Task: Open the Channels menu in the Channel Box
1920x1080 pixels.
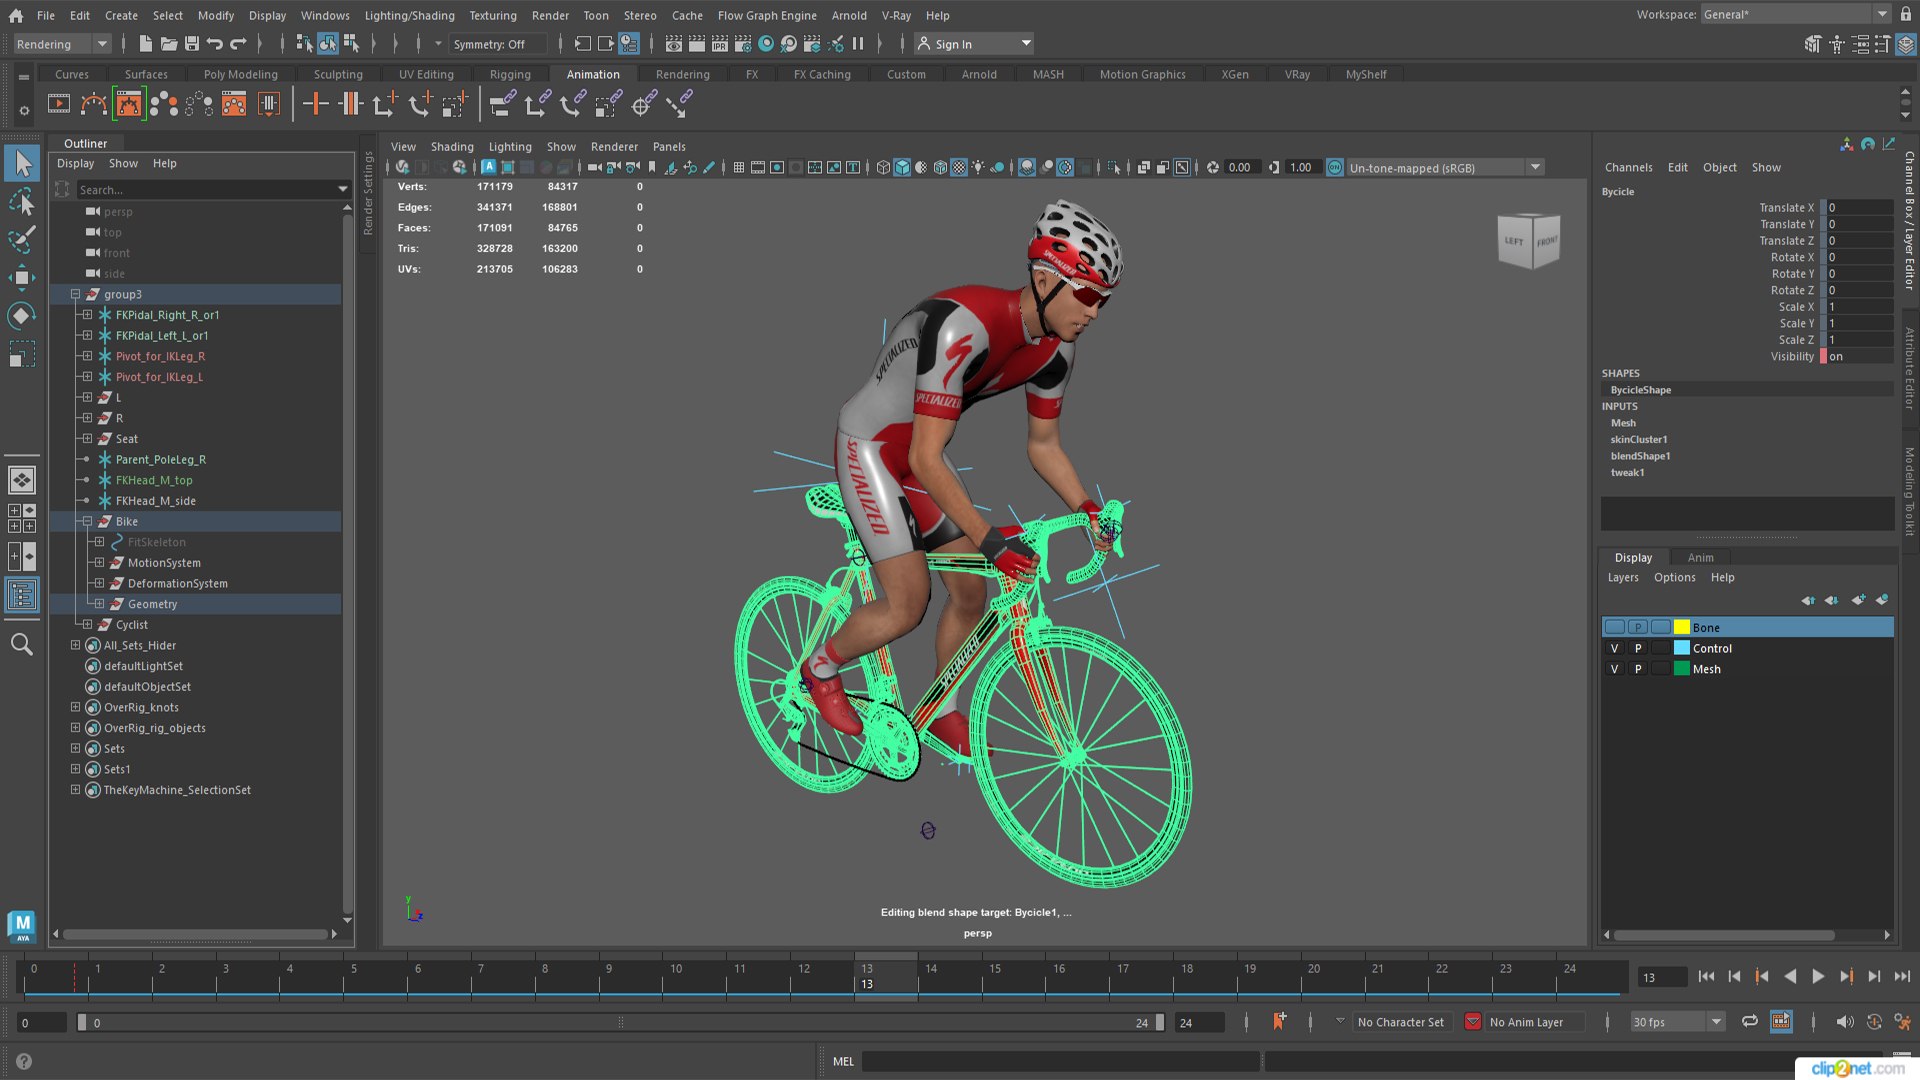Action: [1628, 168]
